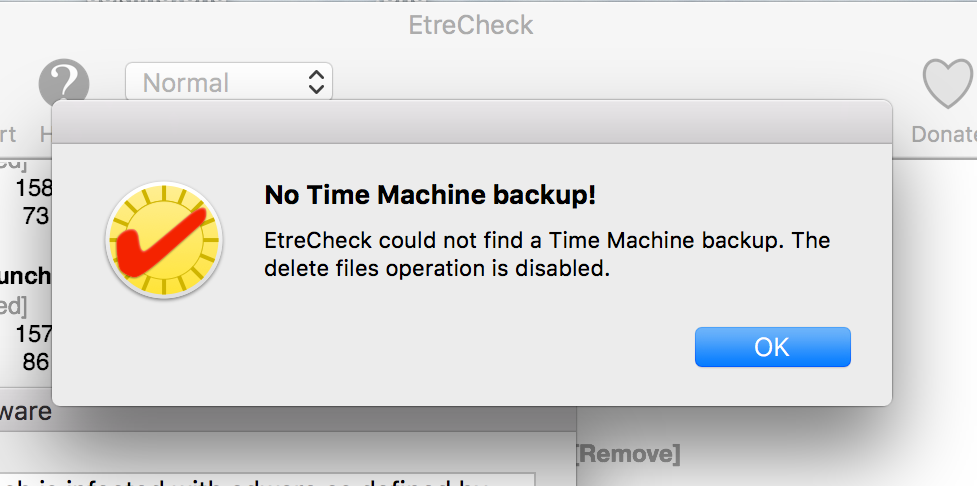The image size is (977, 486).
Task: Click the Help question mark icon
Action: 63,82
